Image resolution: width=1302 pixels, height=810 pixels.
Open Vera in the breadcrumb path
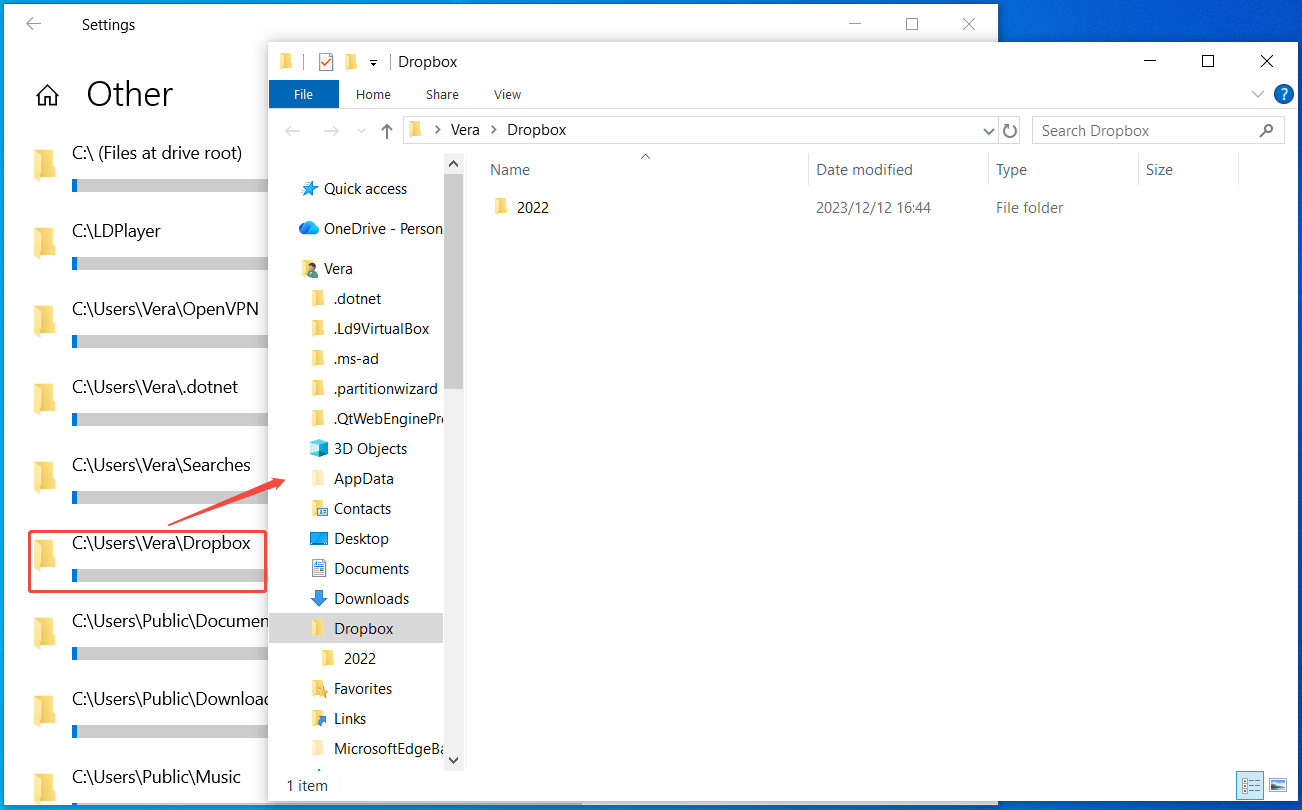coord(465,129)
